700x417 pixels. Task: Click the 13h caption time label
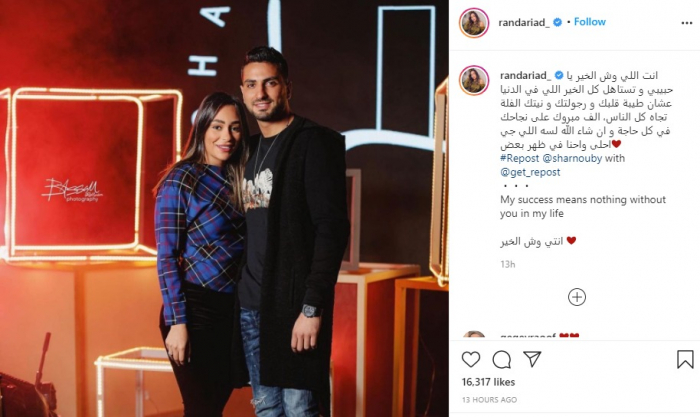pos(508,264)
